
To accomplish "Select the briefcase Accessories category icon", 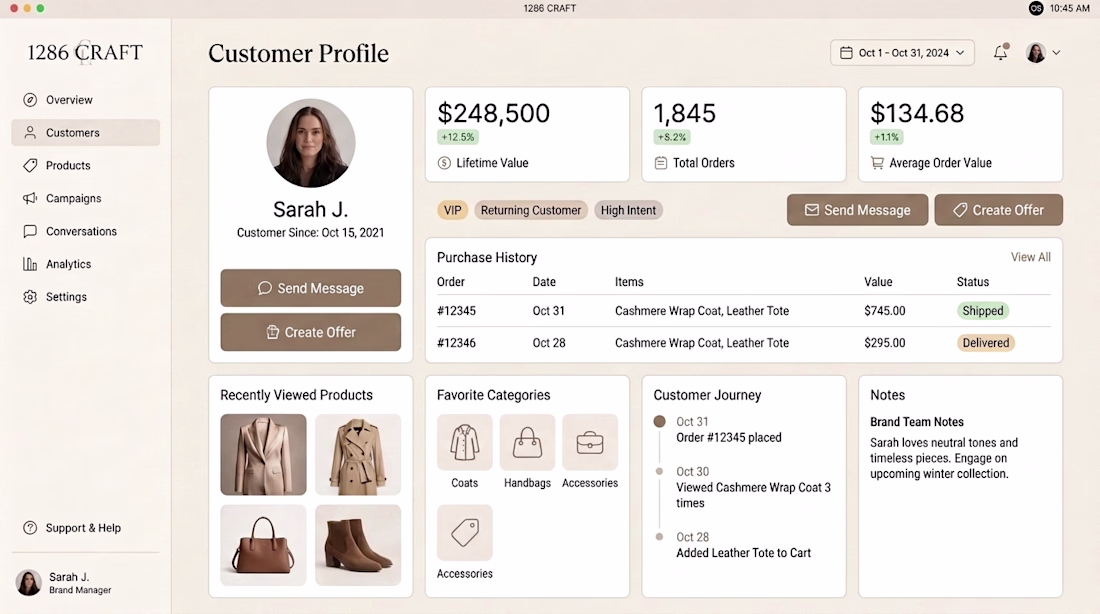I will click(590, 442).
